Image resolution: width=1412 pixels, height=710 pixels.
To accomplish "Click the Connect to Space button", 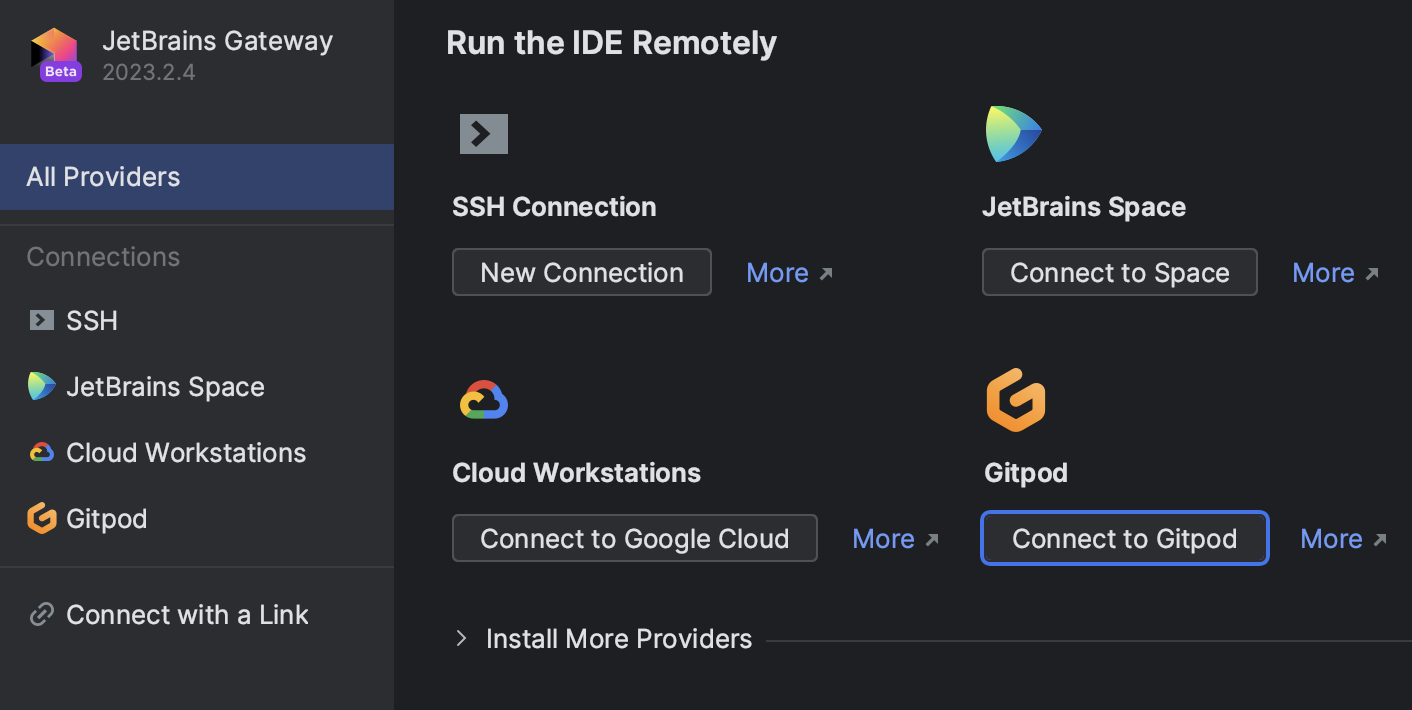I will [1119, 272].
